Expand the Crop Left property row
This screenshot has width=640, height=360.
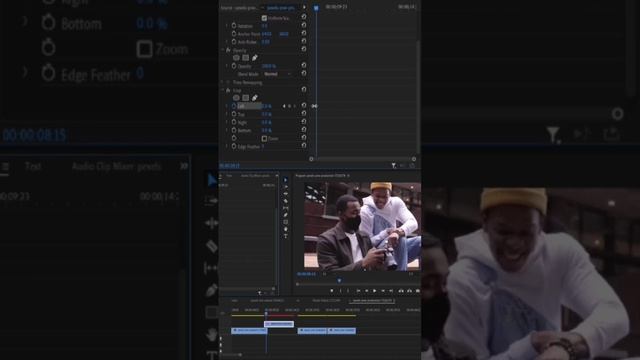click(227, 106)
